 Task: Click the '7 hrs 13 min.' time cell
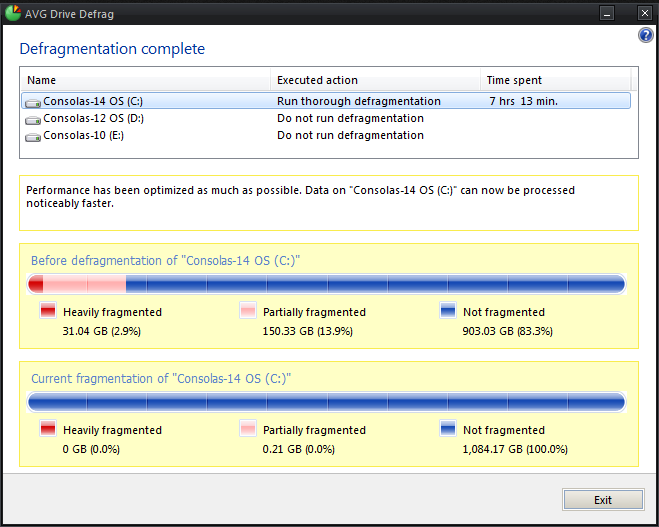point(523,101)
